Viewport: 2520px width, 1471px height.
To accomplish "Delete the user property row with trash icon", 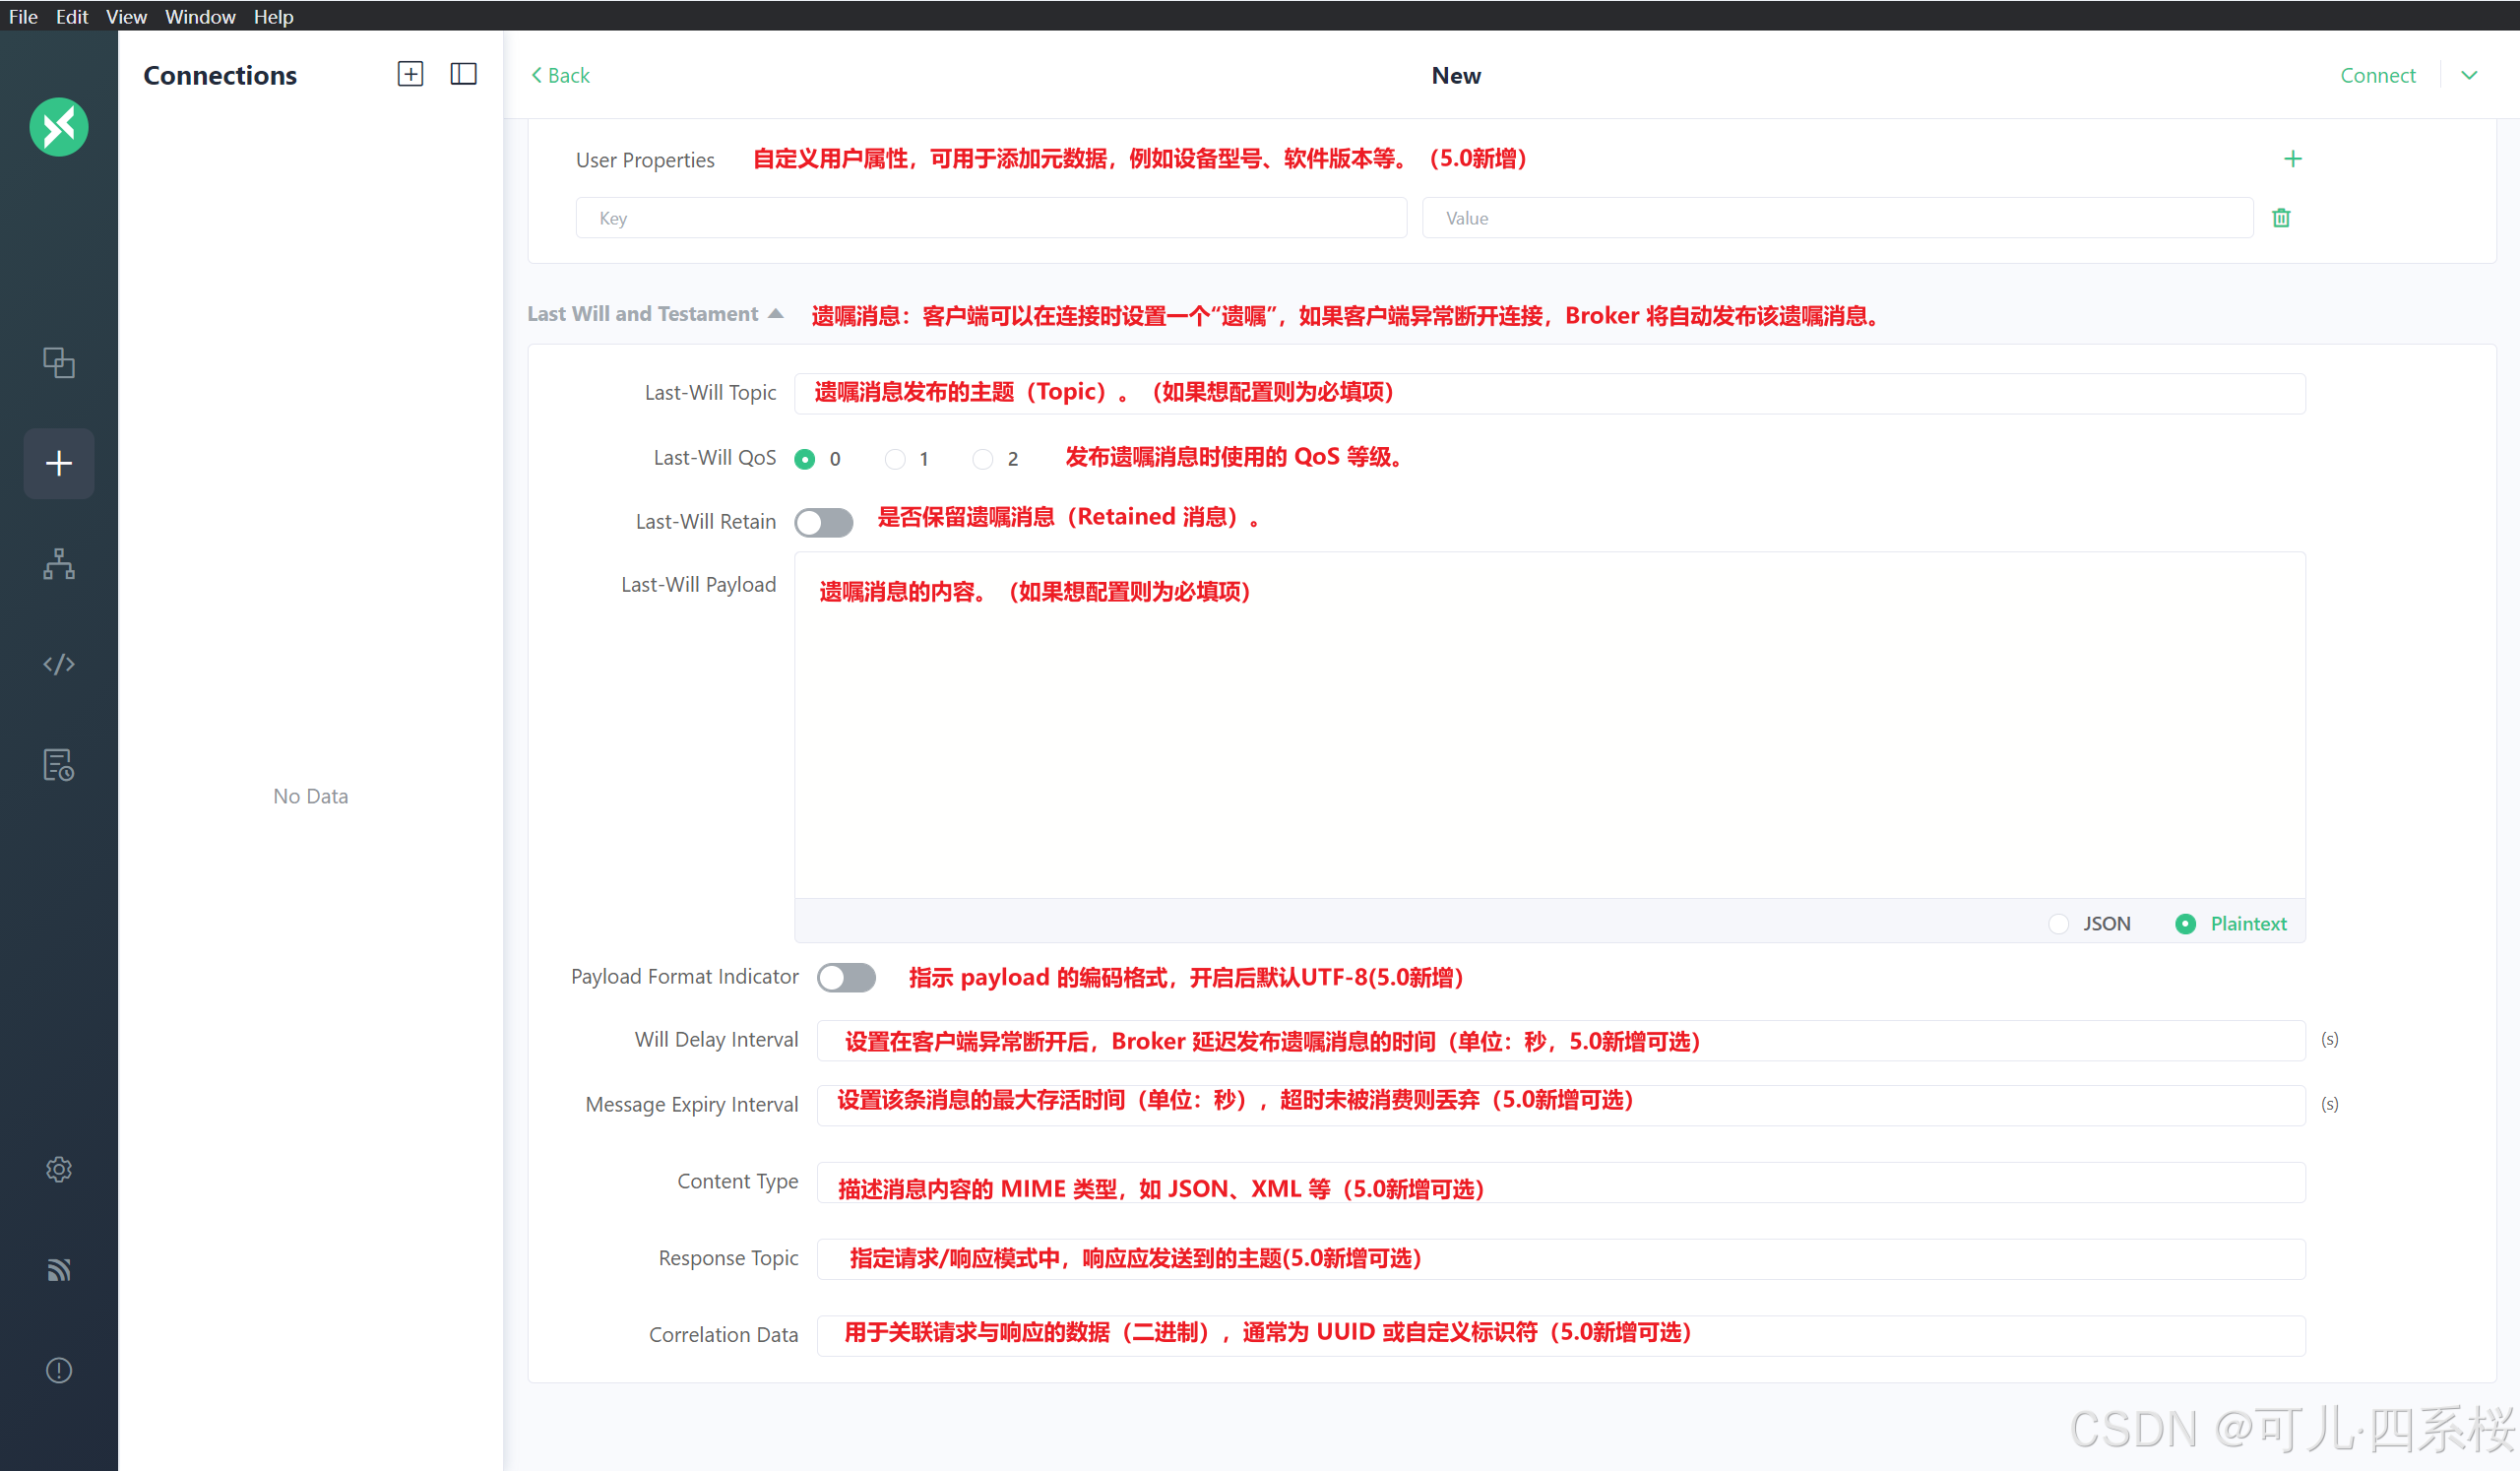I will point(2281,218).
